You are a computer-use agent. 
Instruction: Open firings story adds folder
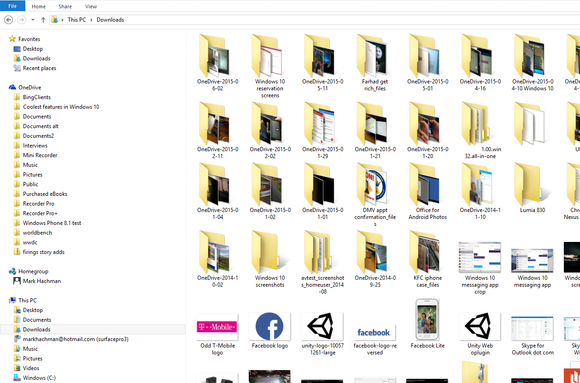click(x=43, y=252)
